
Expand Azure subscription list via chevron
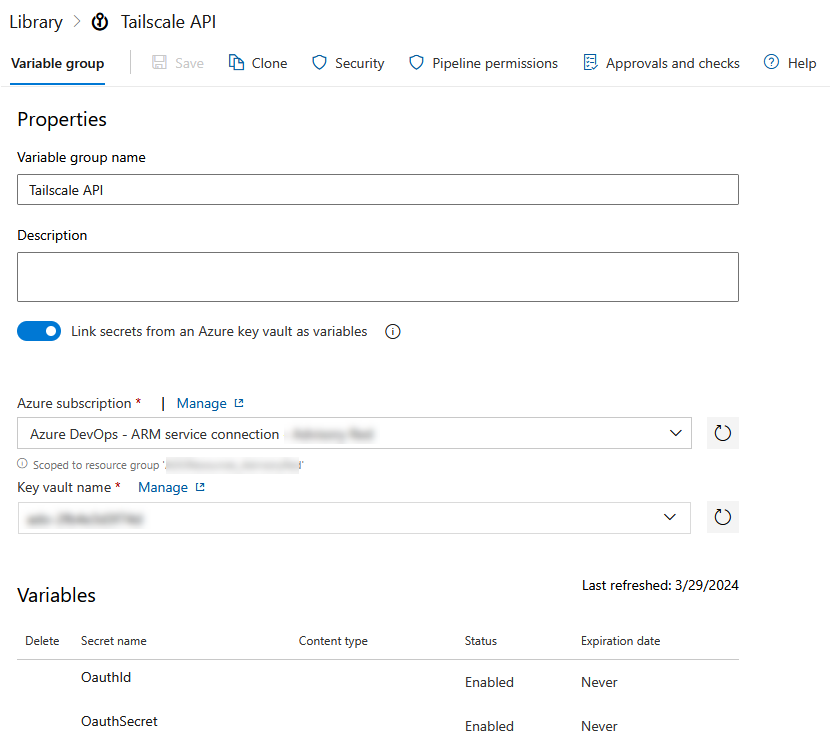[x=675, y=433]
